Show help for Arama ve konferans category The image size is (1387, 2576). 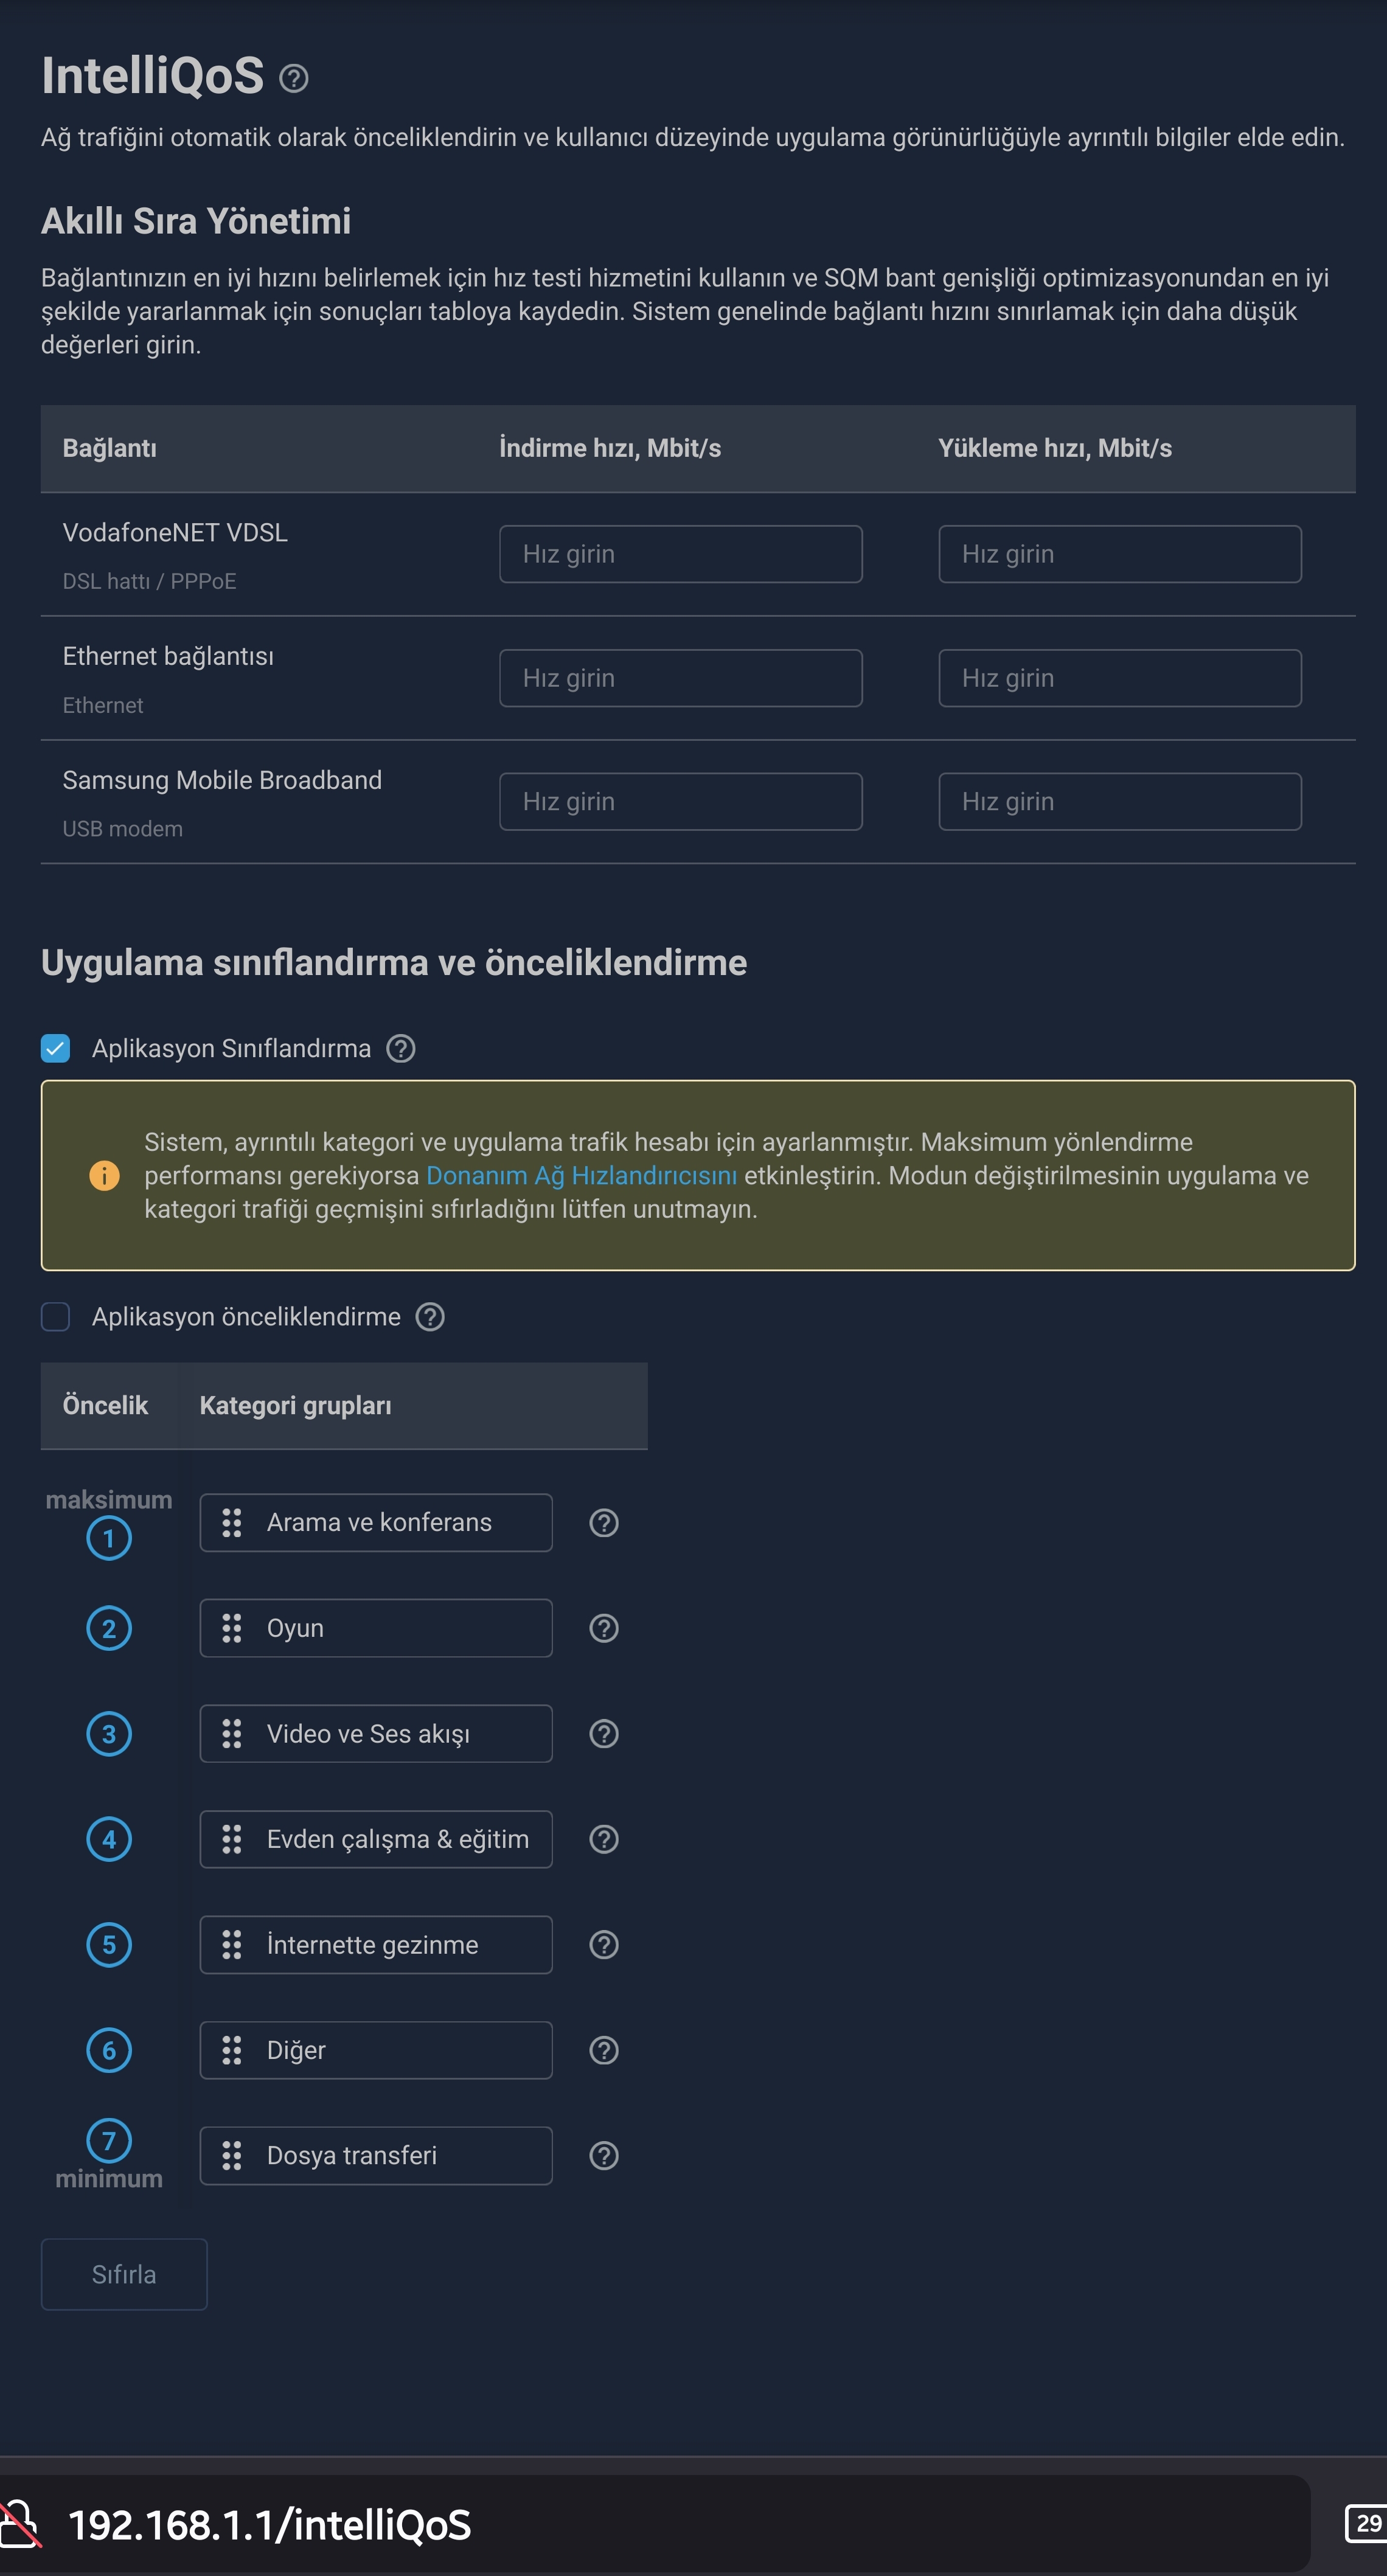pos(604,1522)
